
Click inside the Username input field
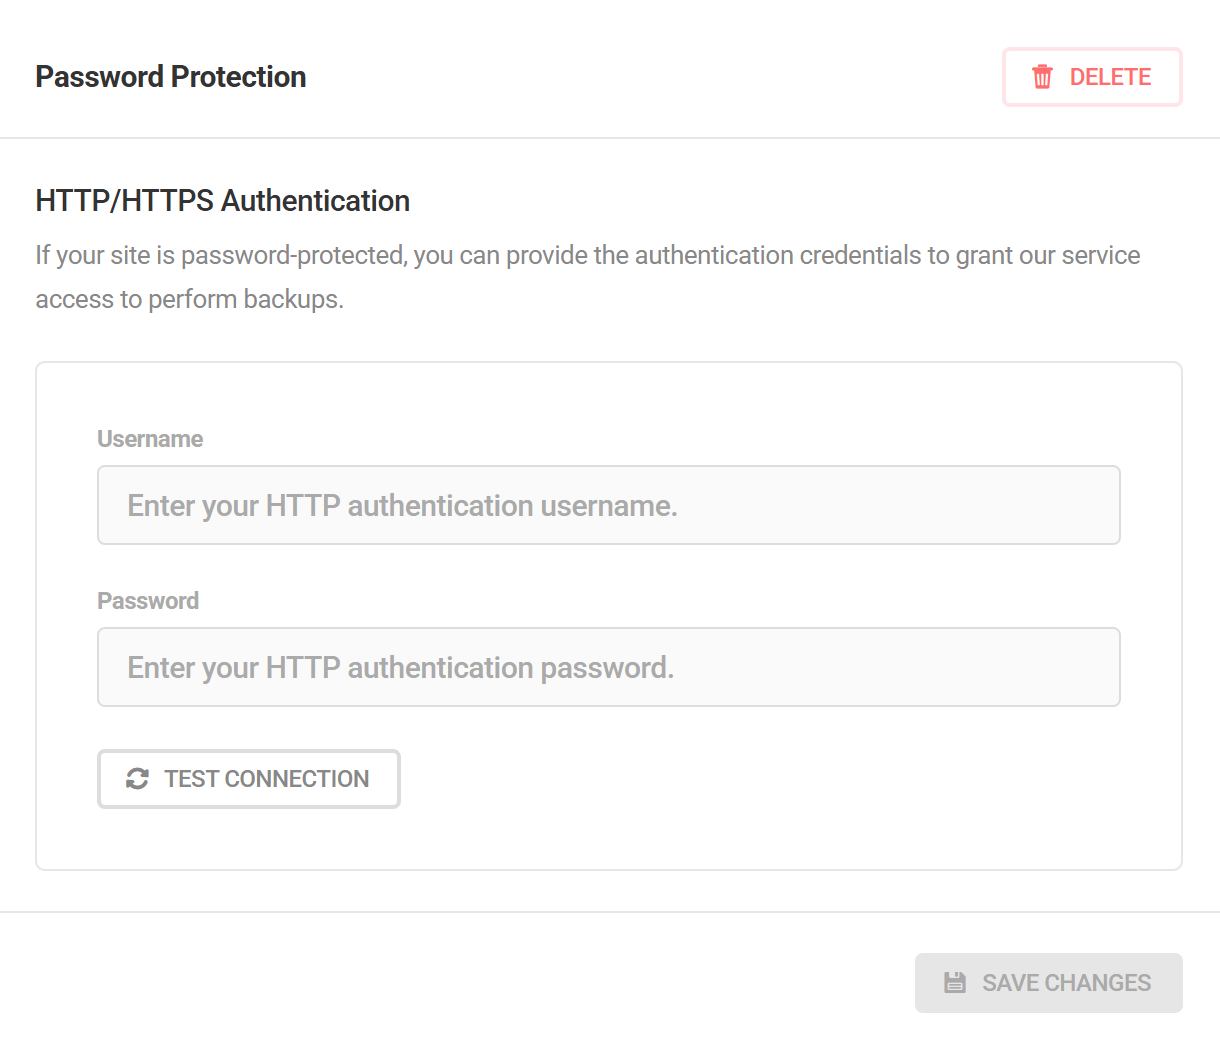608,505
